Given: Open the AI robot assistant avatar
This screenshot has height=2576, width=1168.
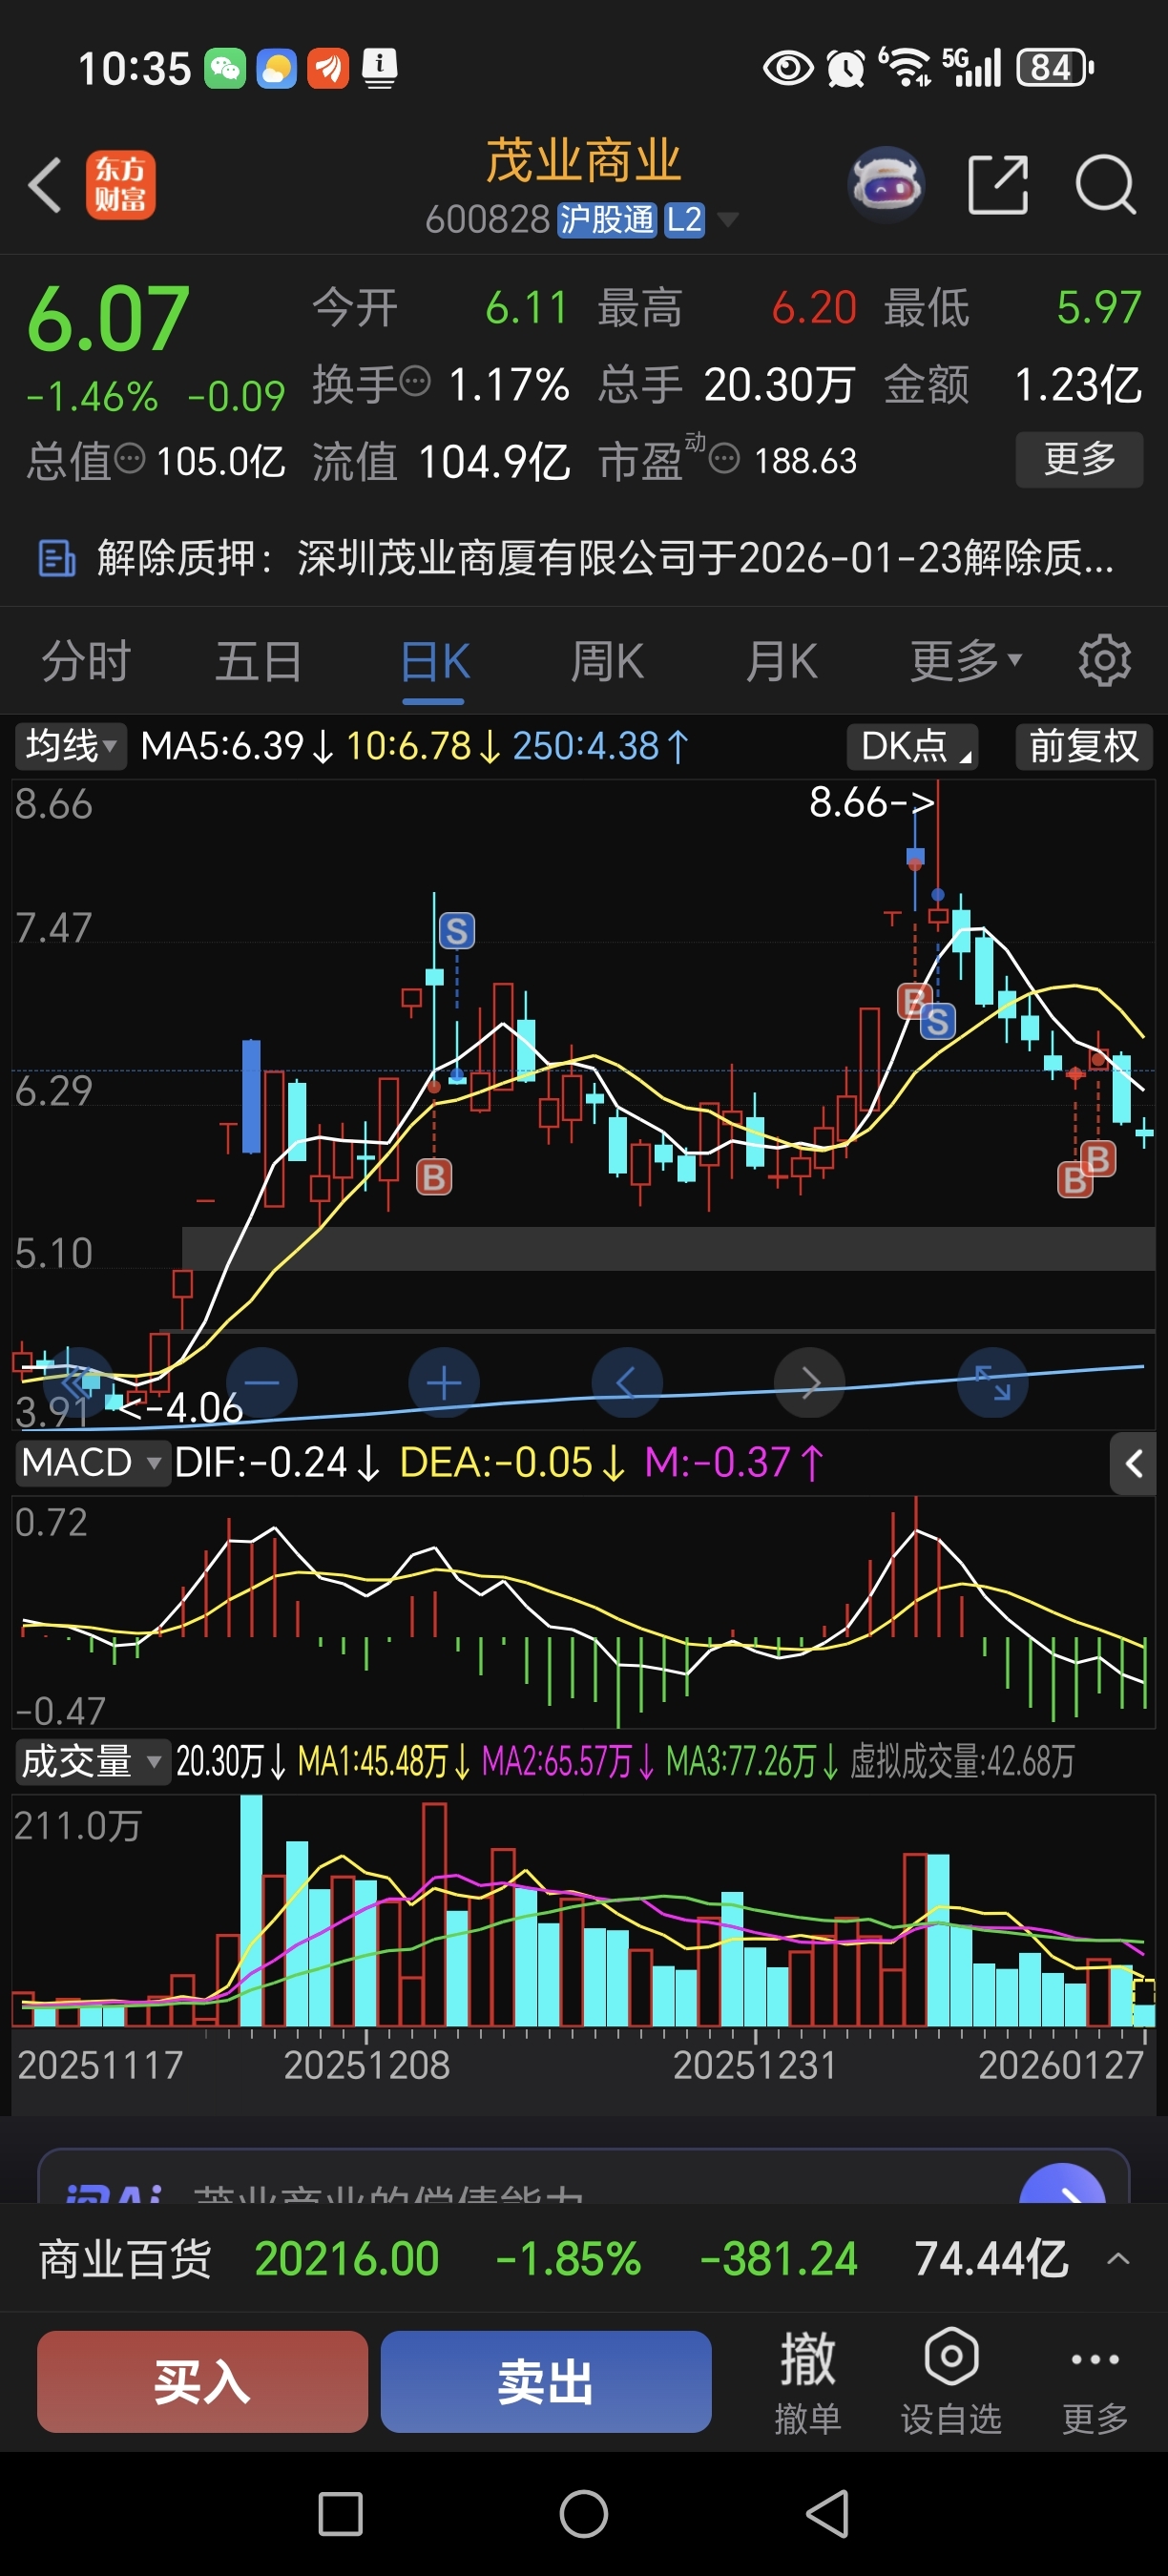Looking at the screenshot, I should [885, 185].
